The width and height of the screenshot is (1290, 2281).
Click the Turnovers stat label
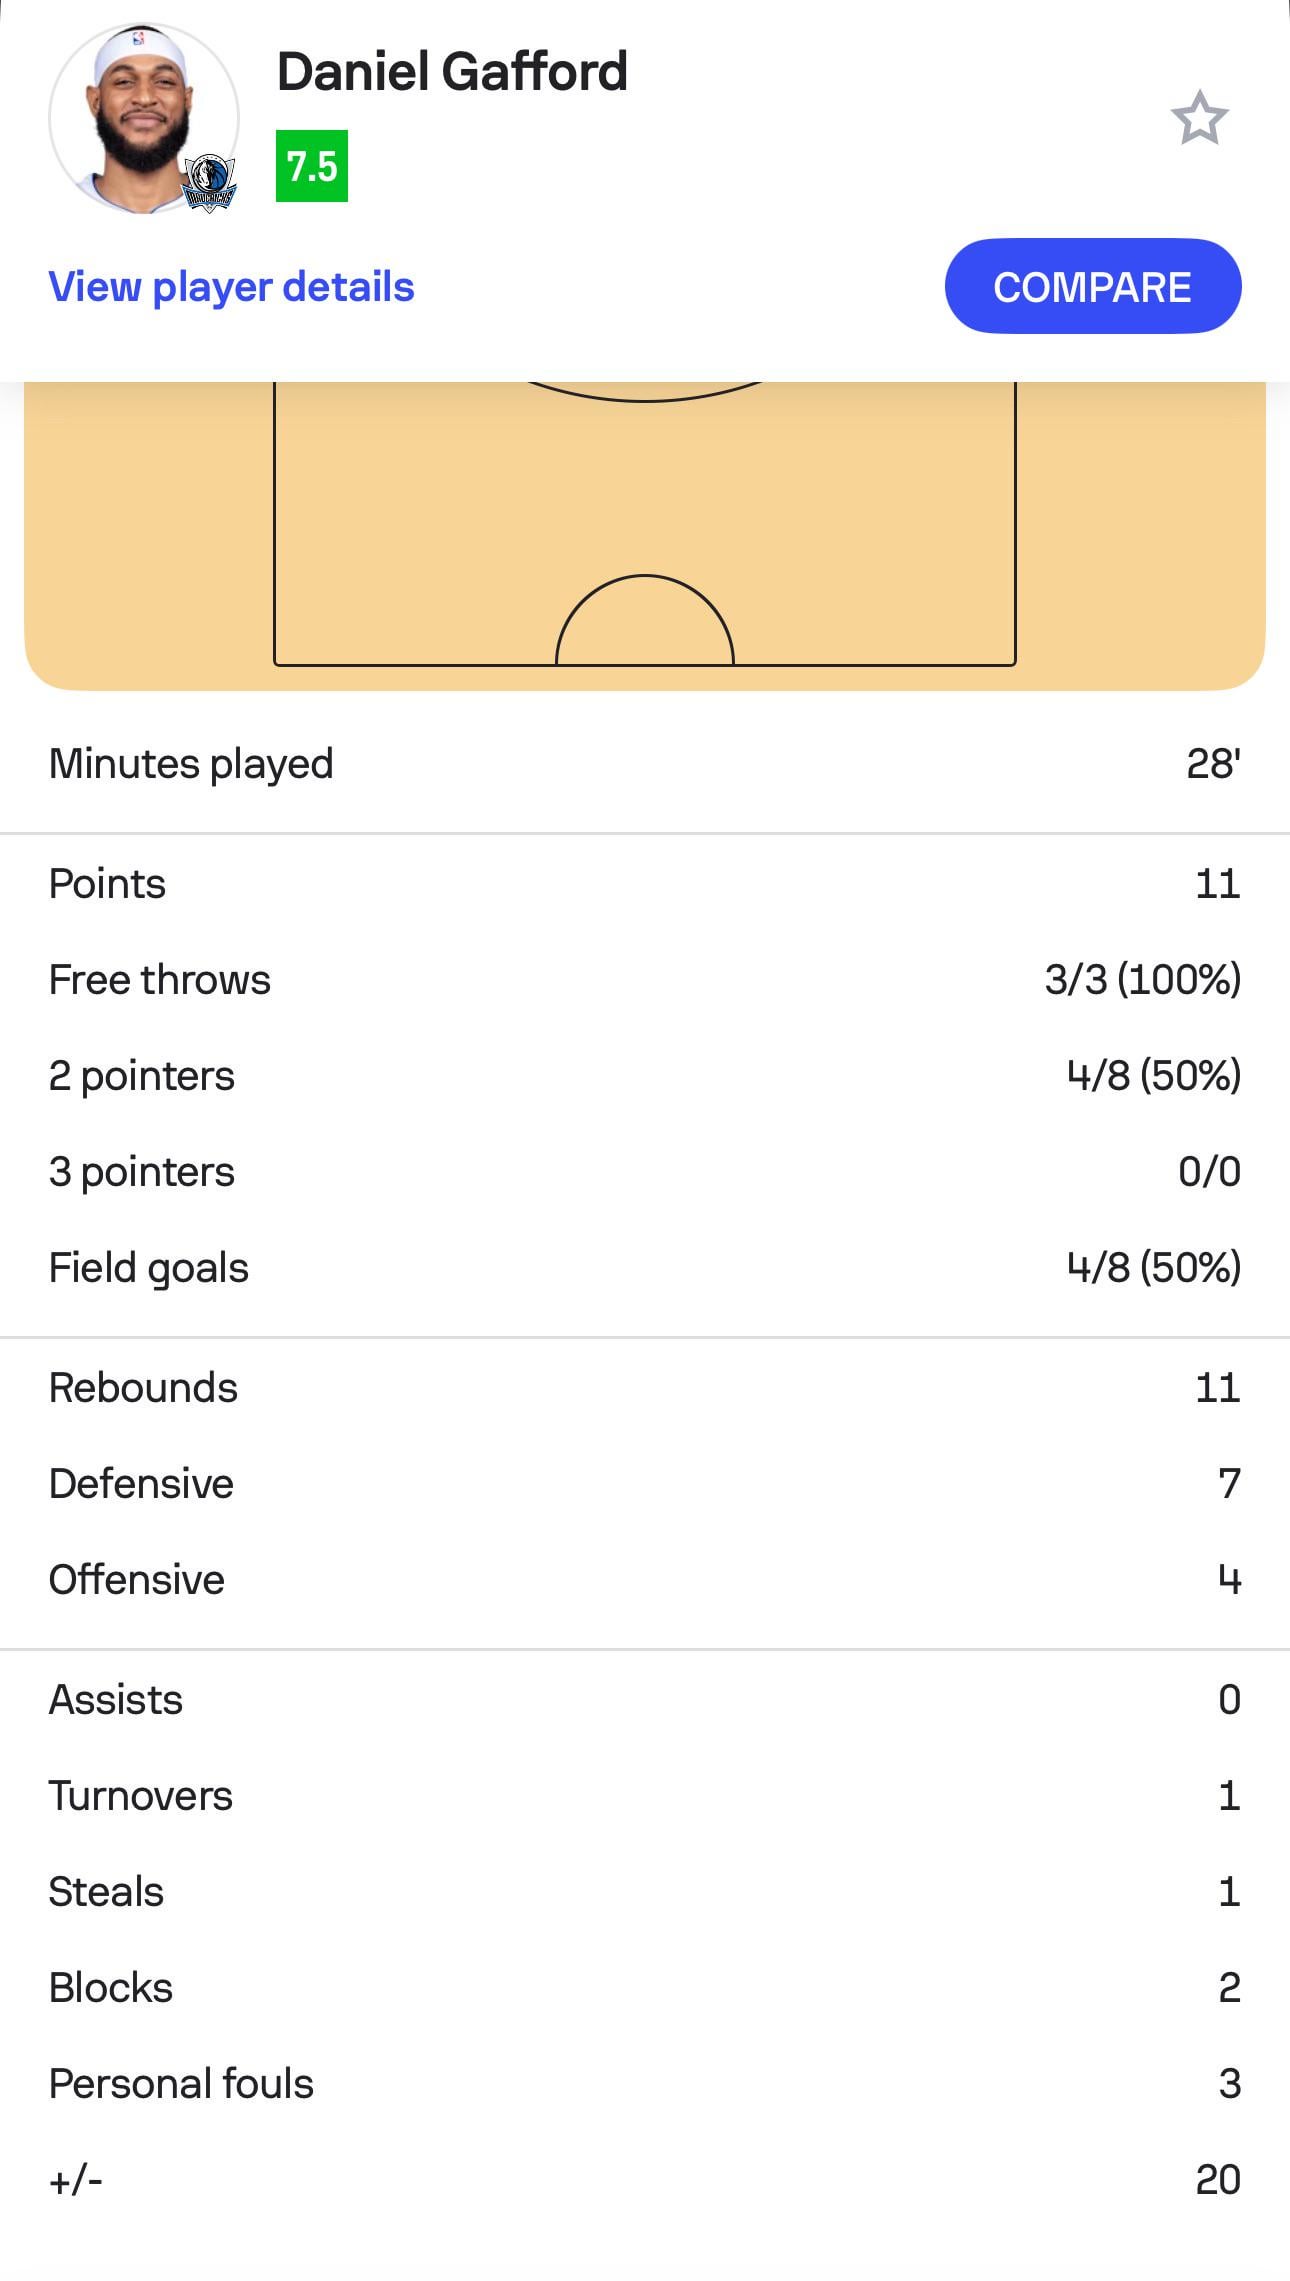pyautogui.click(x=140, y=1796)
